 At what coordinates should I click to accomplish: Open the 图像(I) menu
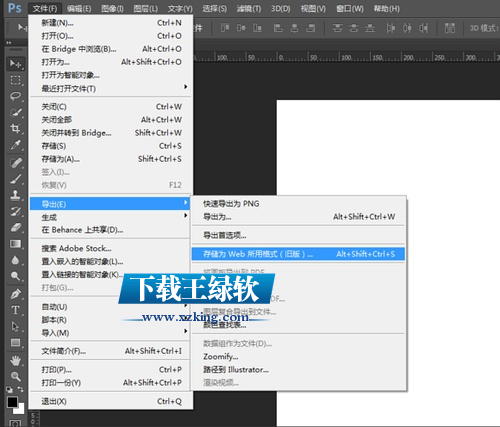[112, 8]
